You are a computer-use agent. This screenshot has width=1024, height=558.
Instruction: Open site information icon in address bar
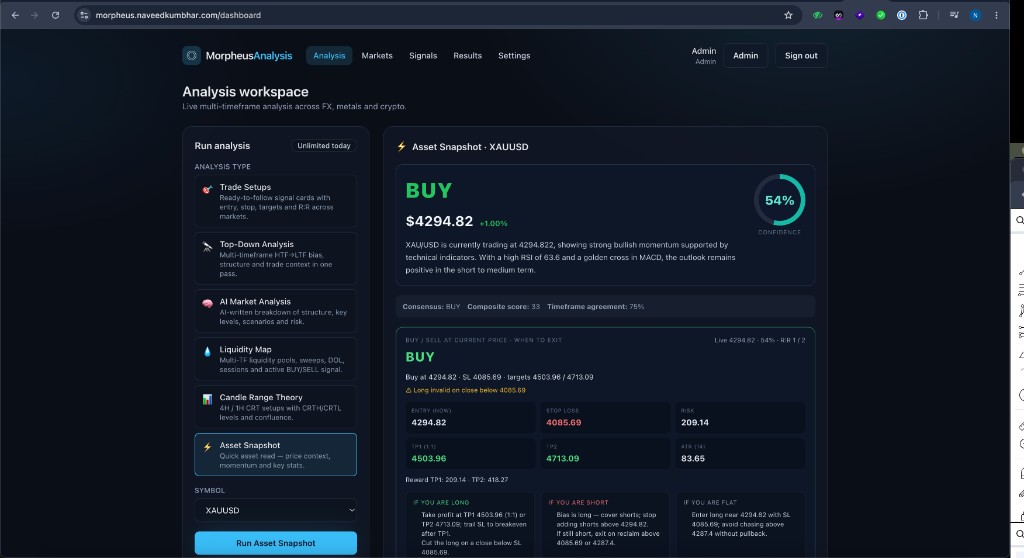click(84, 15)
